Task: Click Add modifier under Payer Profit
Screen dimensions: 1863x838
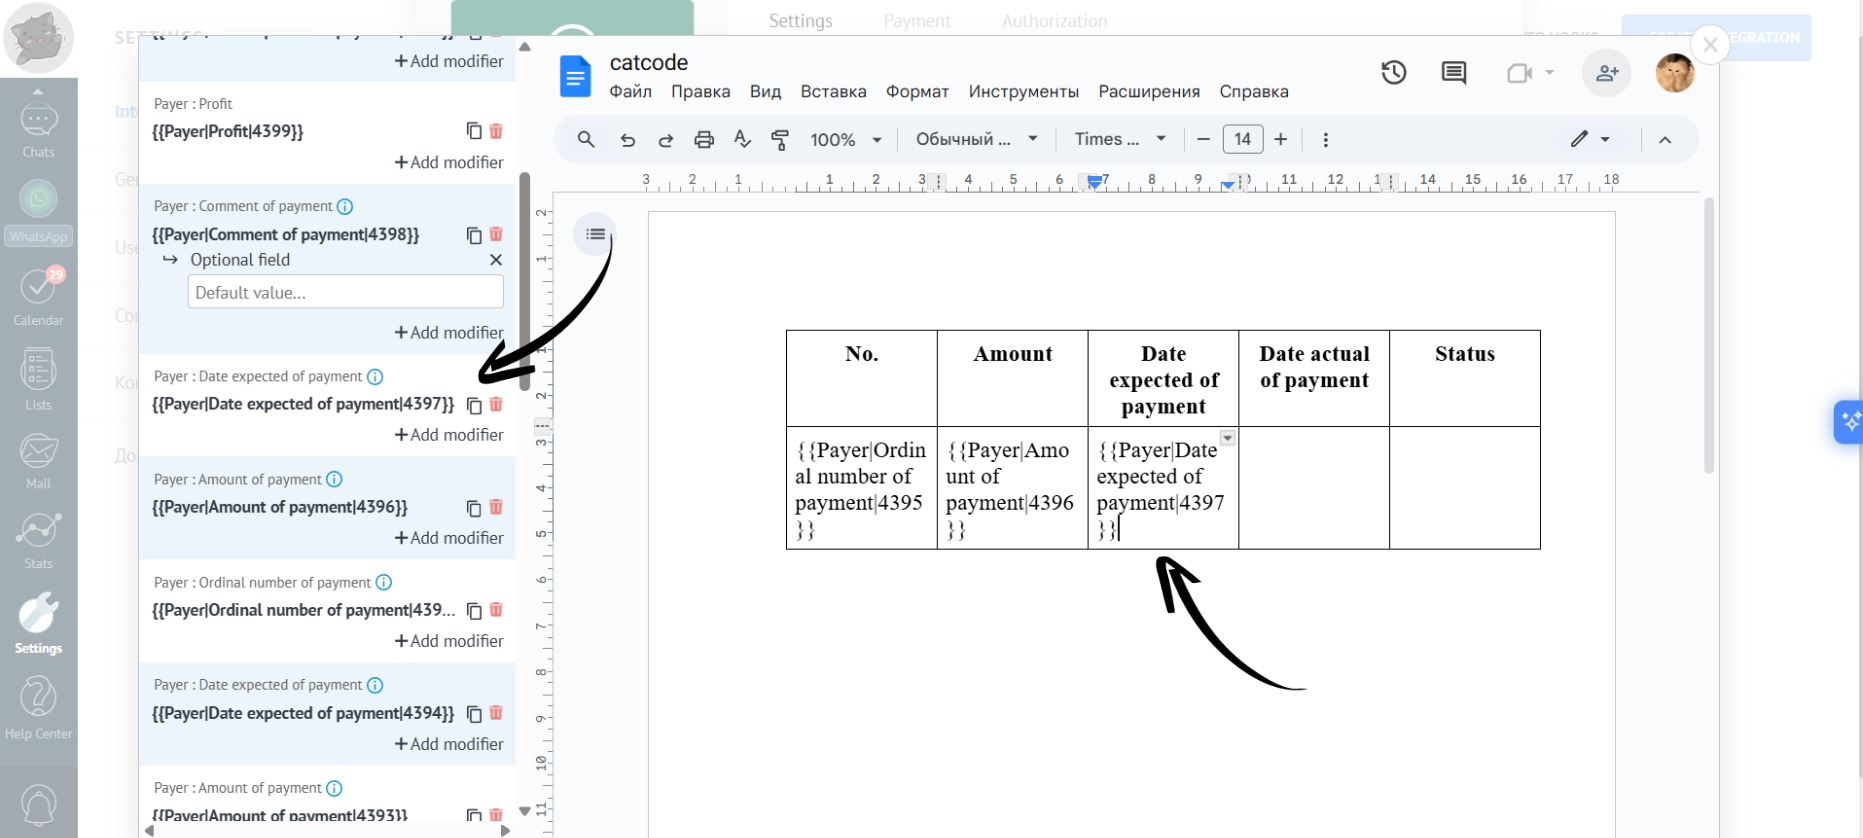Action: pyautogui.click(x=449, y=162)
